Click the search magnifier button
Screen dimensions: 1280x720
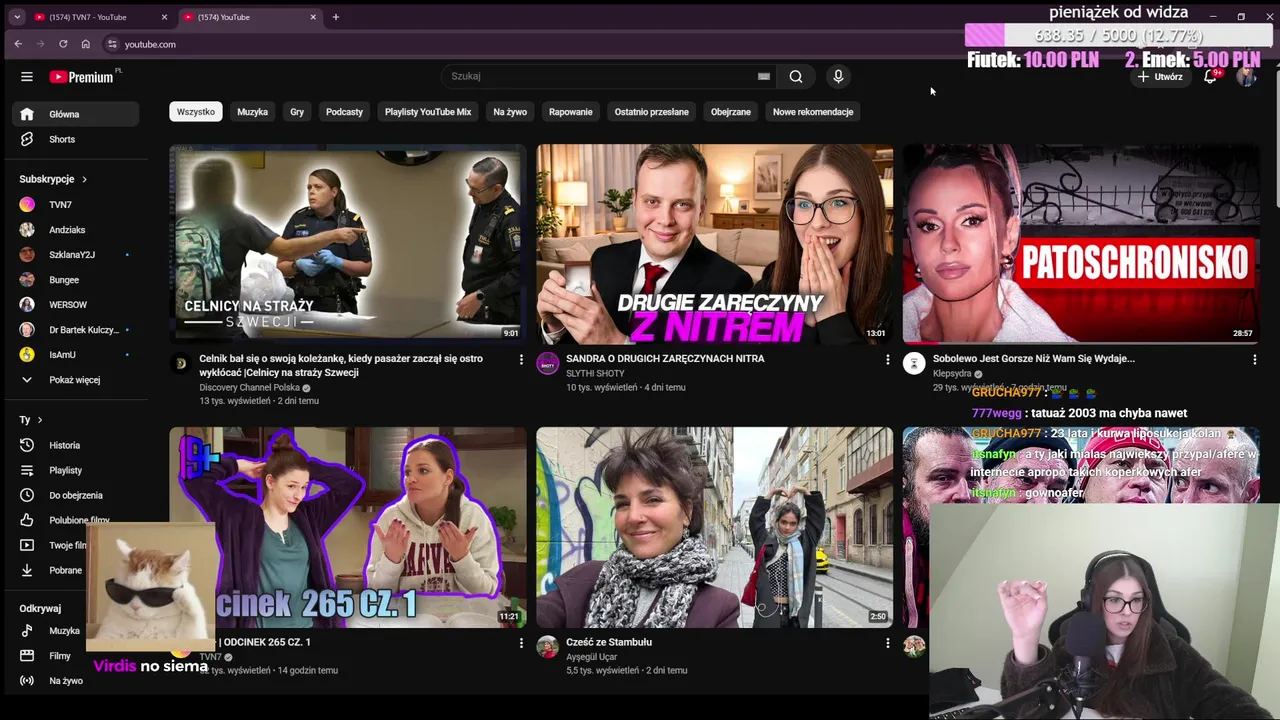pyautogui.click(x=796, y=76)
